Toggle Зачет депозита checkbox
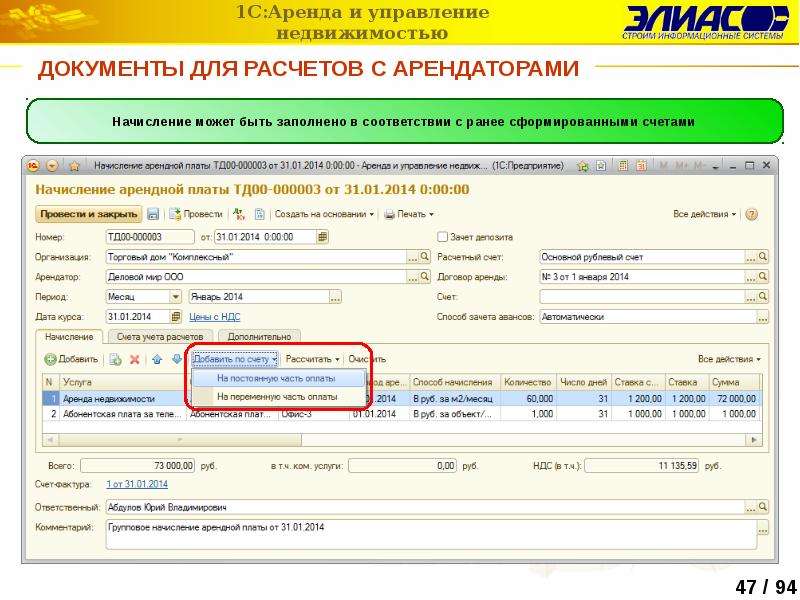Image resolution: width=800 pixels, height=600 pixels. [x=442, y=237]
